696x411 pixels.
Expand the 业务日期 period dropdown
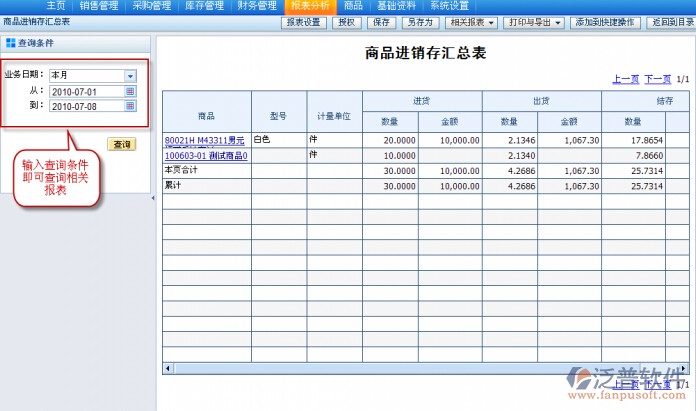pos(130,76)
